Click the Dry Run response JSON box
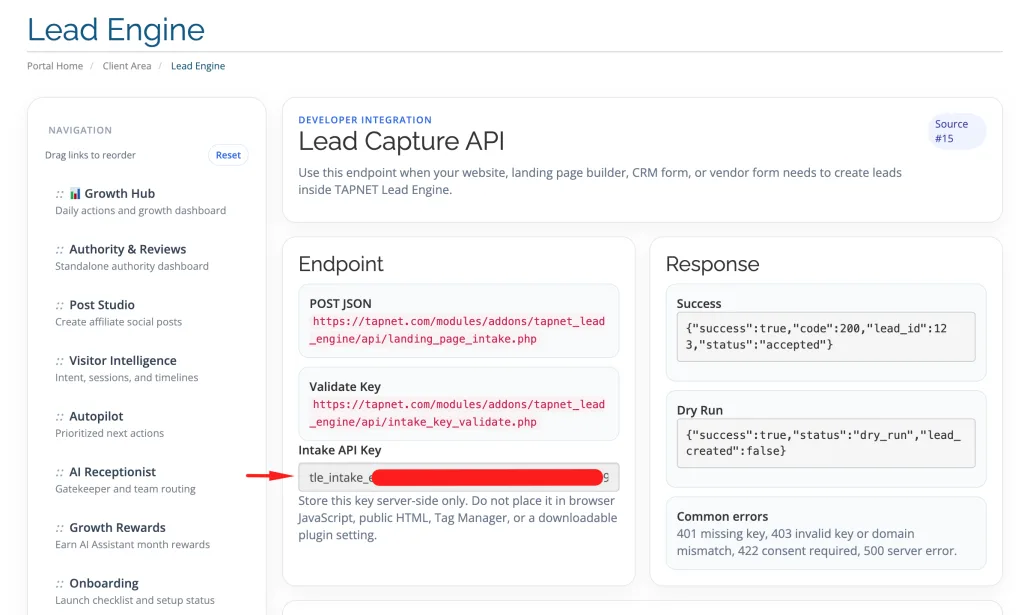This screenshot has height=615, width=1024. [825, 443]
